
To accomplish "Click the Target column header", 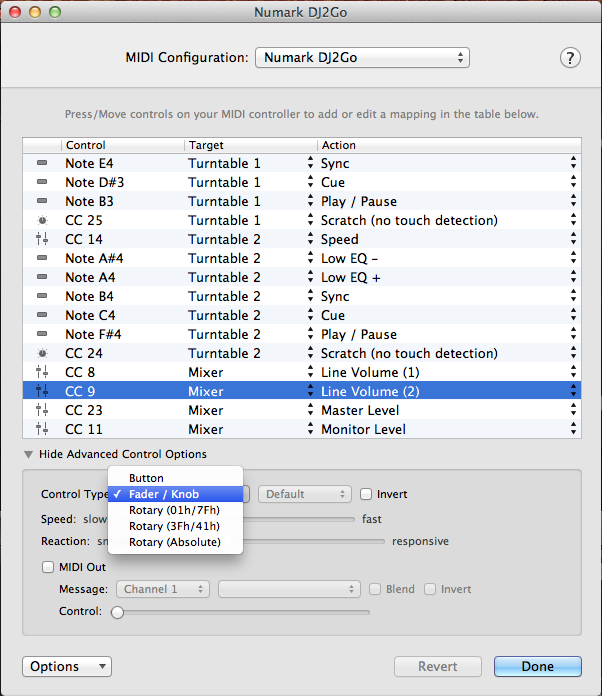I will [251, 145].
